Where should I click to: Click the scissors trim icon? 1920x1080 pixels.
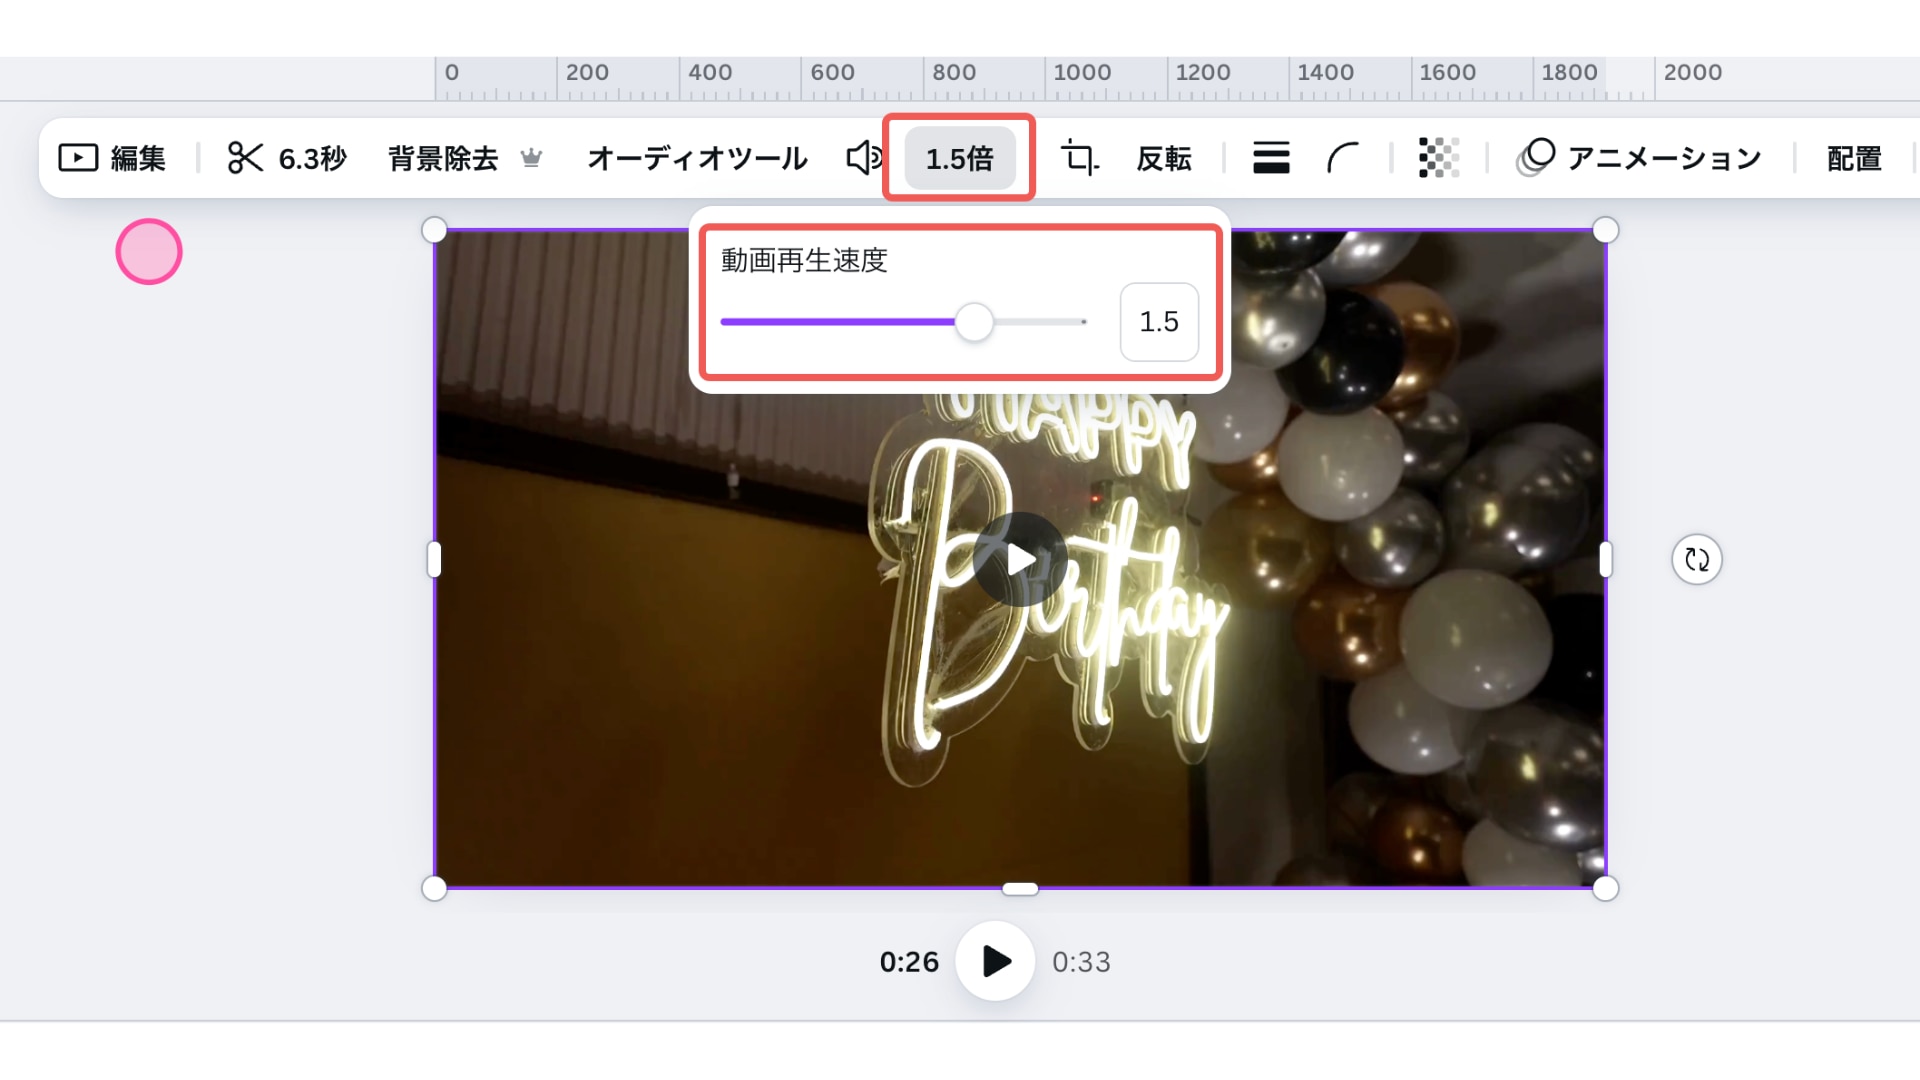tap(245, 158)
